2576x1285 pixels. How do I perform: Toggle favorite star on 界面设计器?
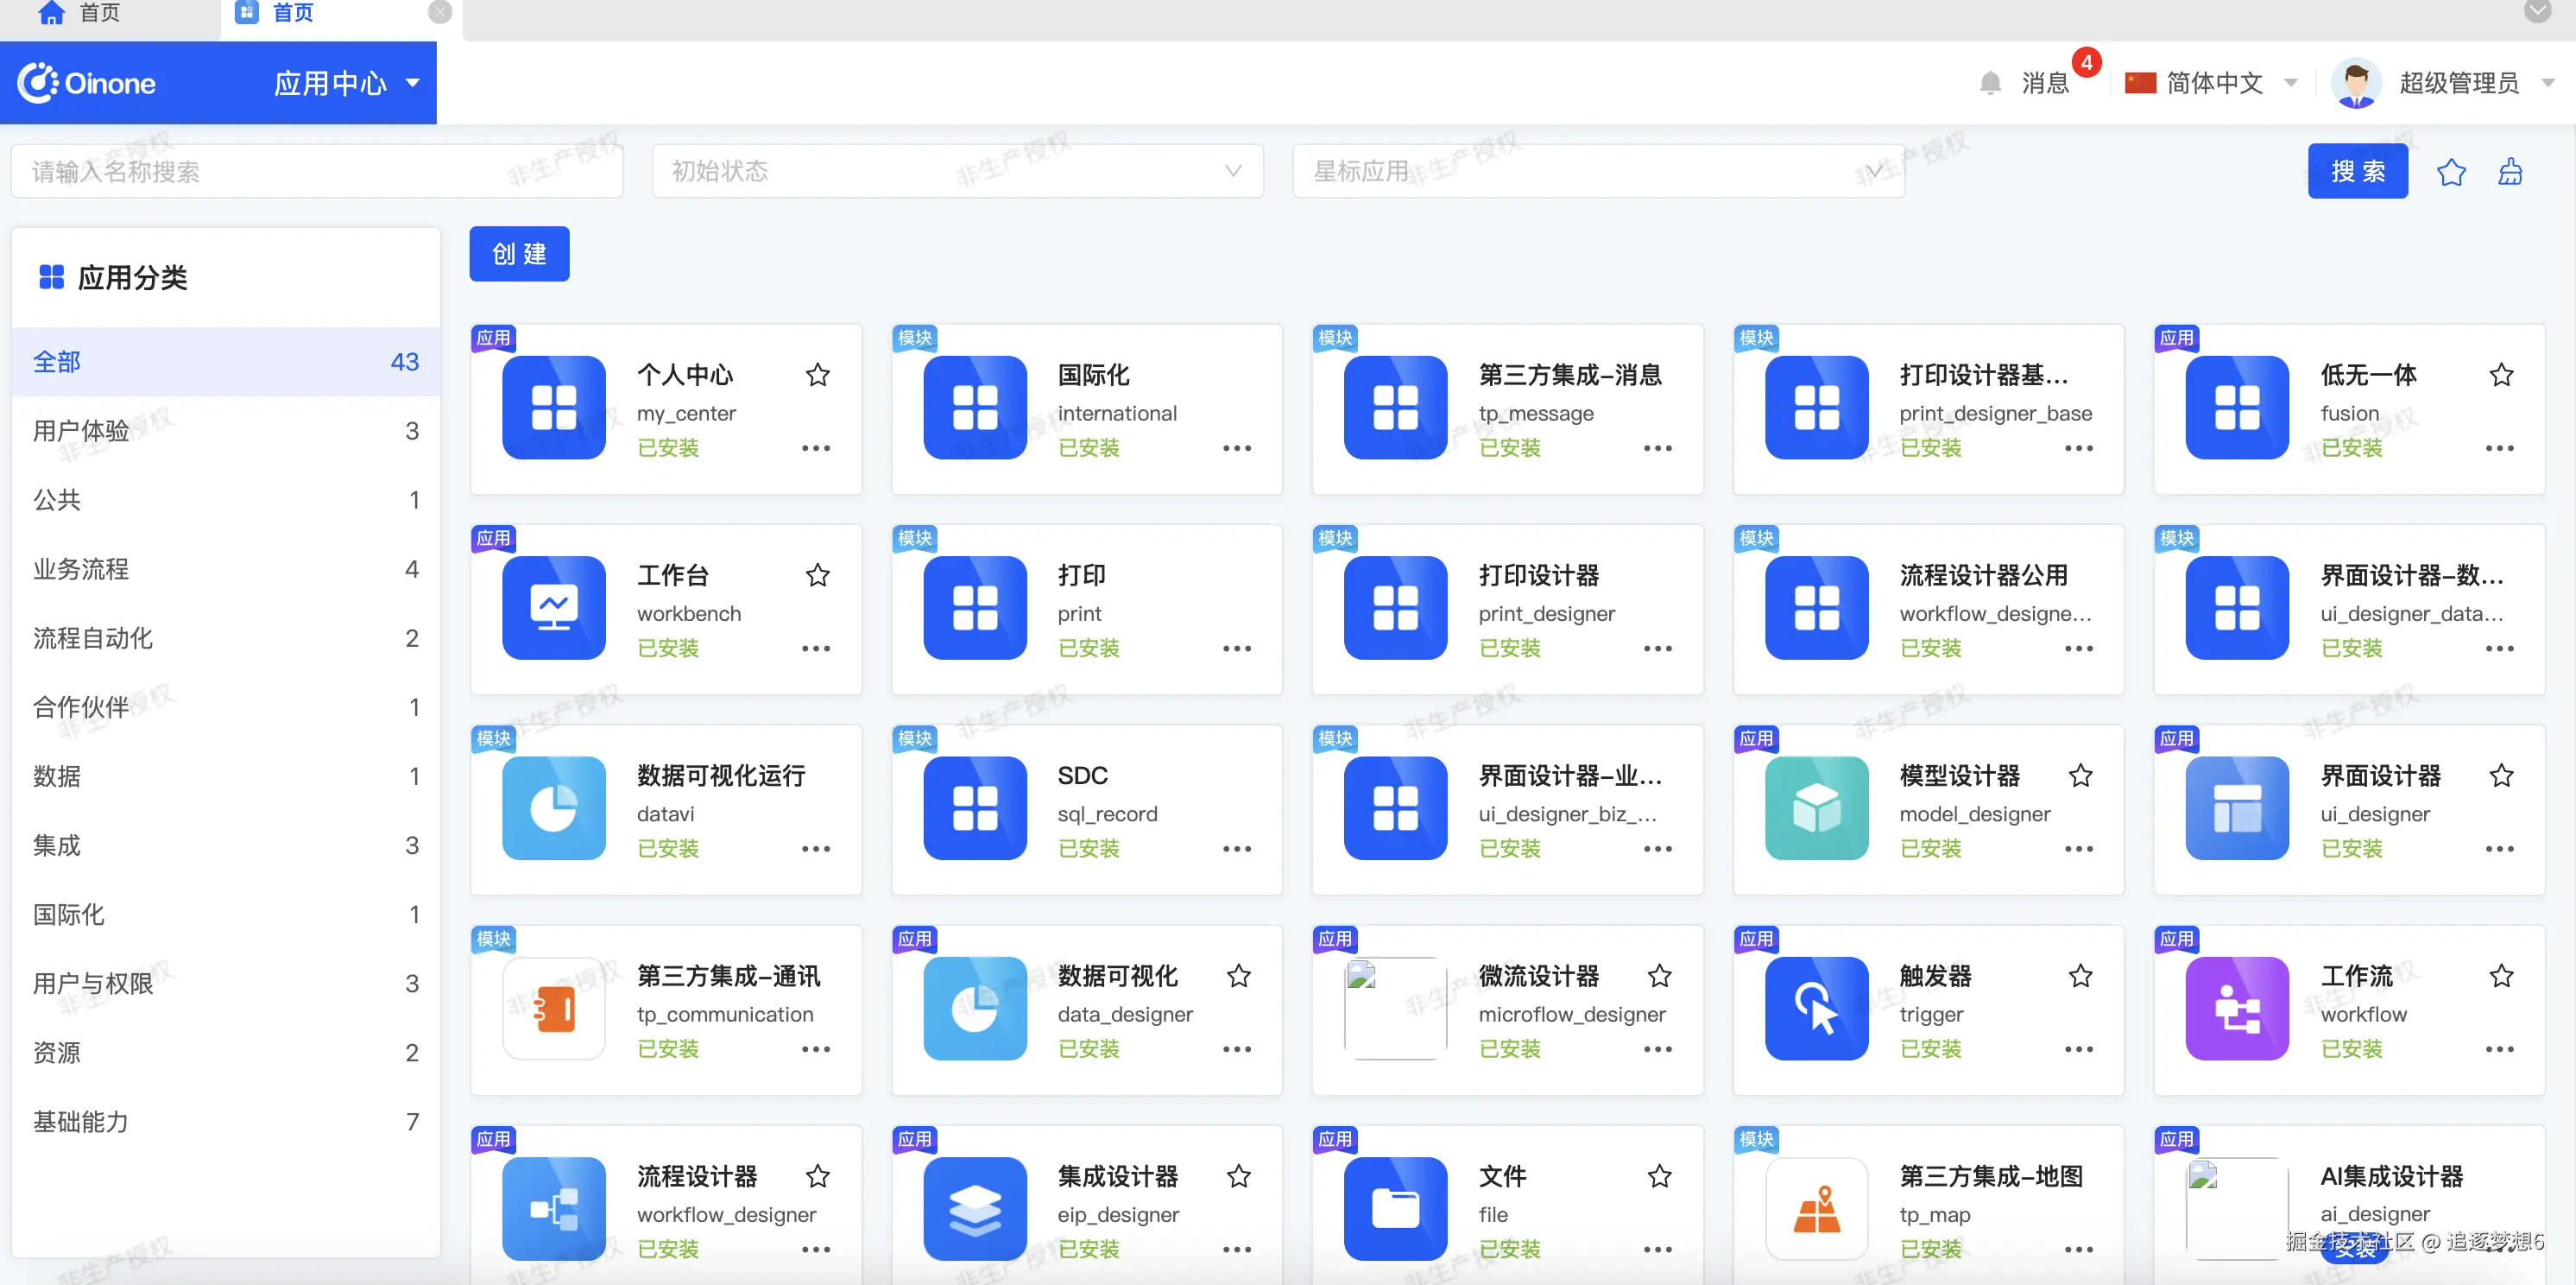tap(2500, 775)
